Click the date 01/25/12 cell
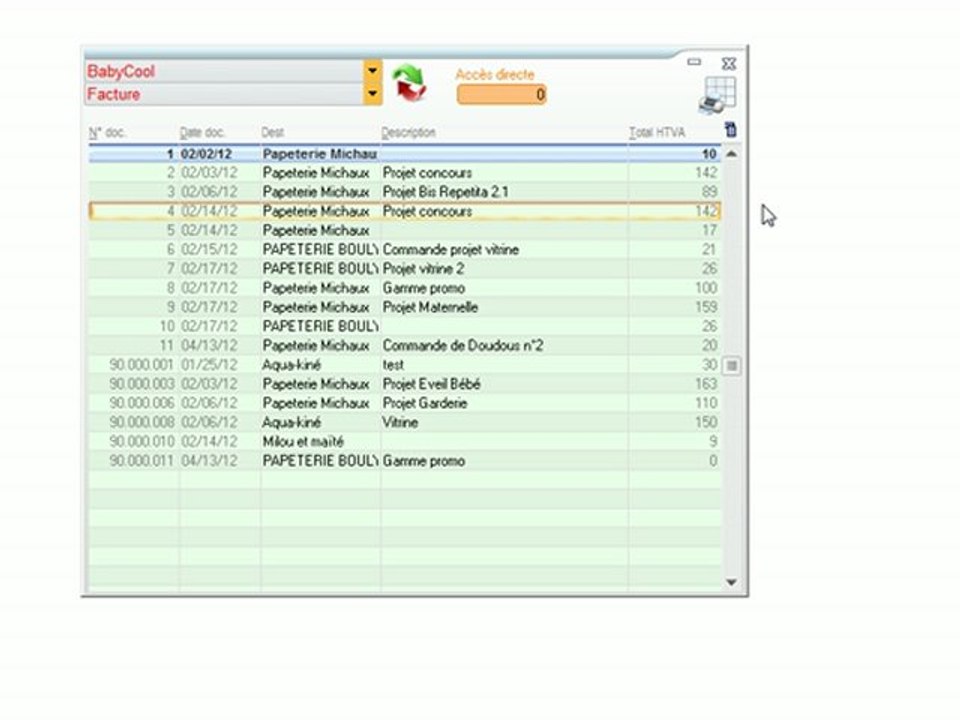The width and height of the screenshot is (960, 720). (209, 365)
